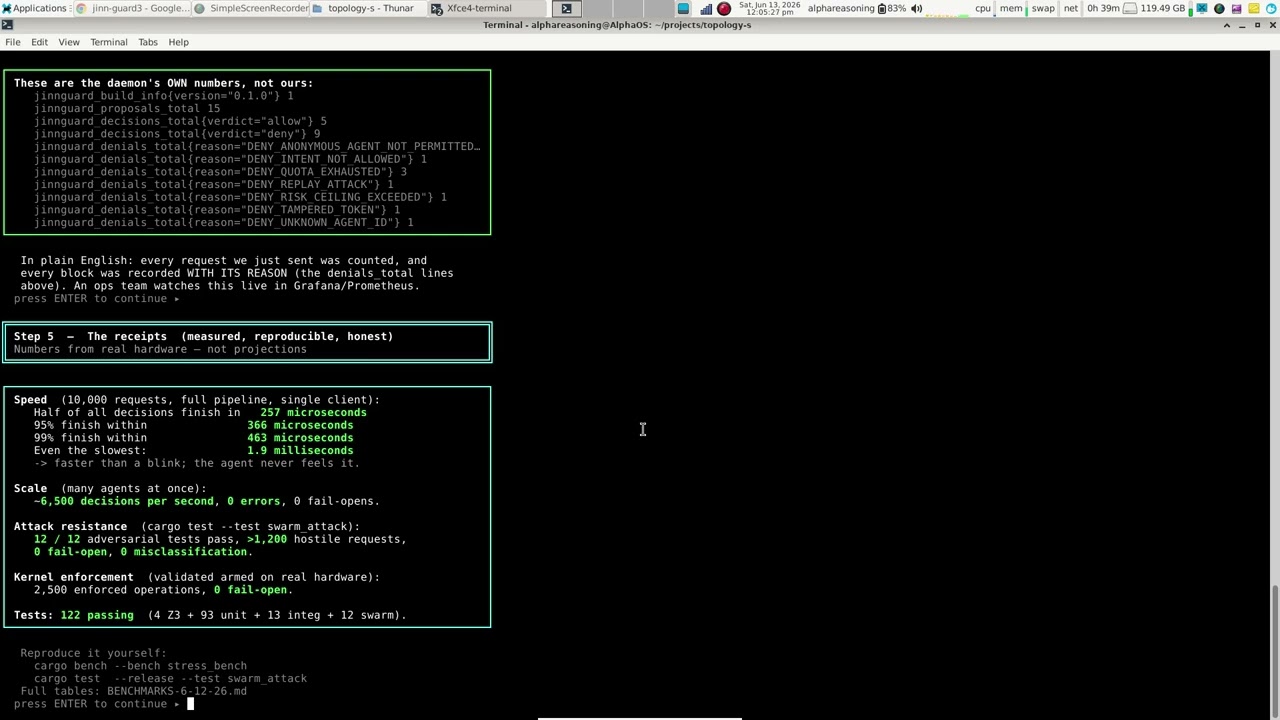Open the volume speaker icon

(916, 8)
